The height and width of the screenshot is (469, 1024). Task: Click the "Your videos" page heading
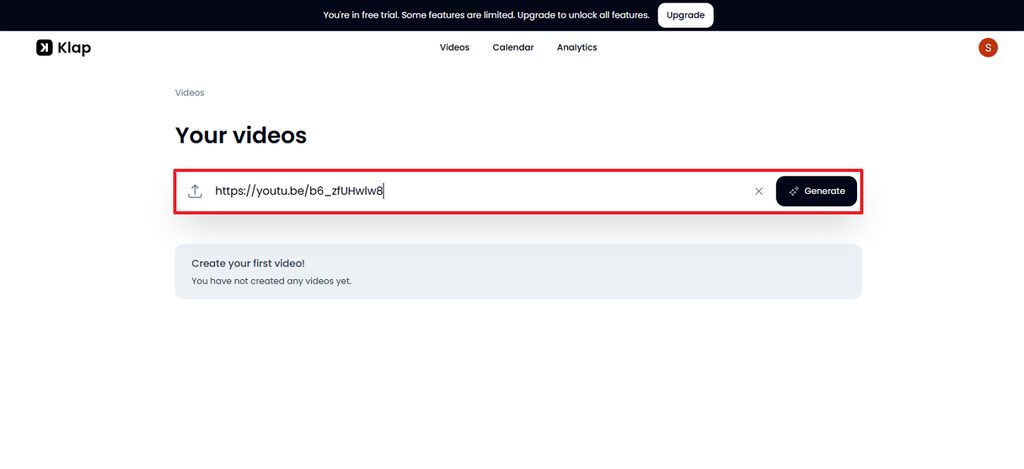241,135
